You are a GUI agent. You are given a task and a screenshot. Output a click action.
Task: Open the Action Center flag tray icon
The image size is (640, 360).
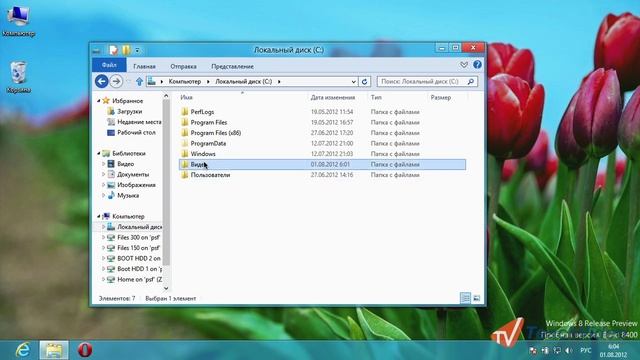(x=533, y=350)
